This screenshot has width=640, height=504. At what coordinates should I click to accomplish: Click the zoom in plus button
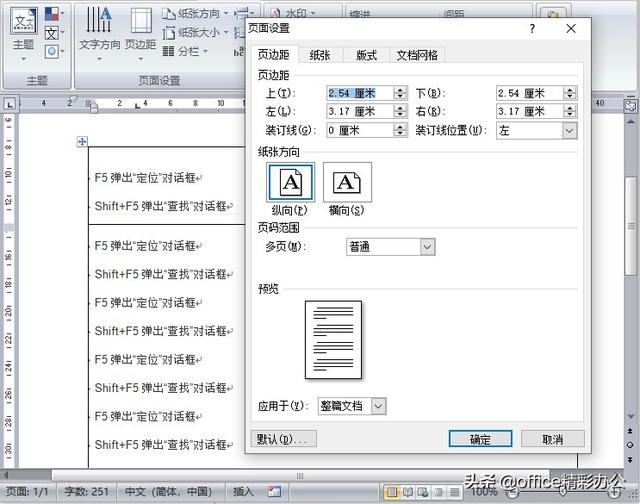pos(614,493)
